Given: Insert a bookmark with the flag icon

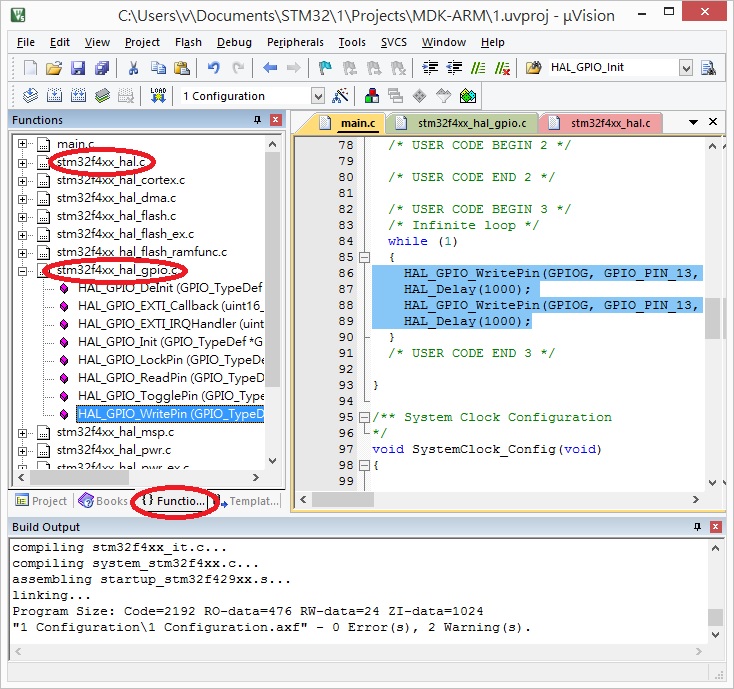Looking at the screenshot, I should (x=324, y=68).
